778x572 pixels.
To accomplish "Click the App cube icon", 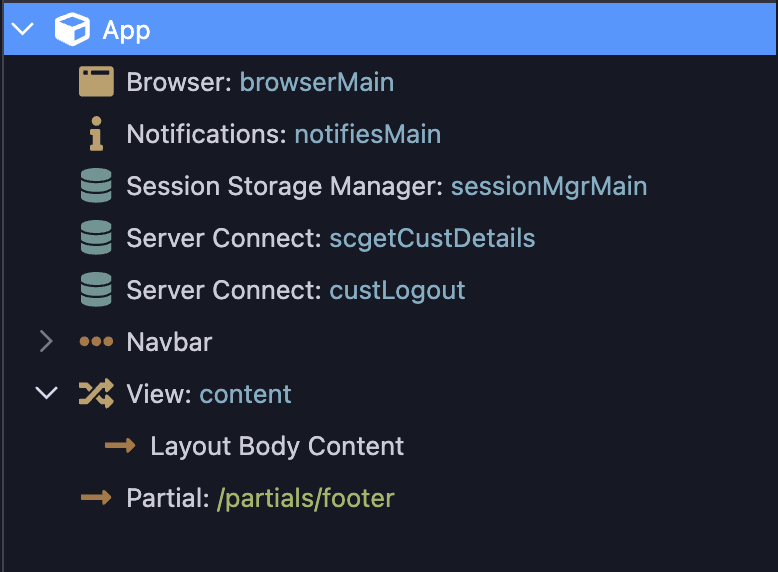I will (73, 30).
